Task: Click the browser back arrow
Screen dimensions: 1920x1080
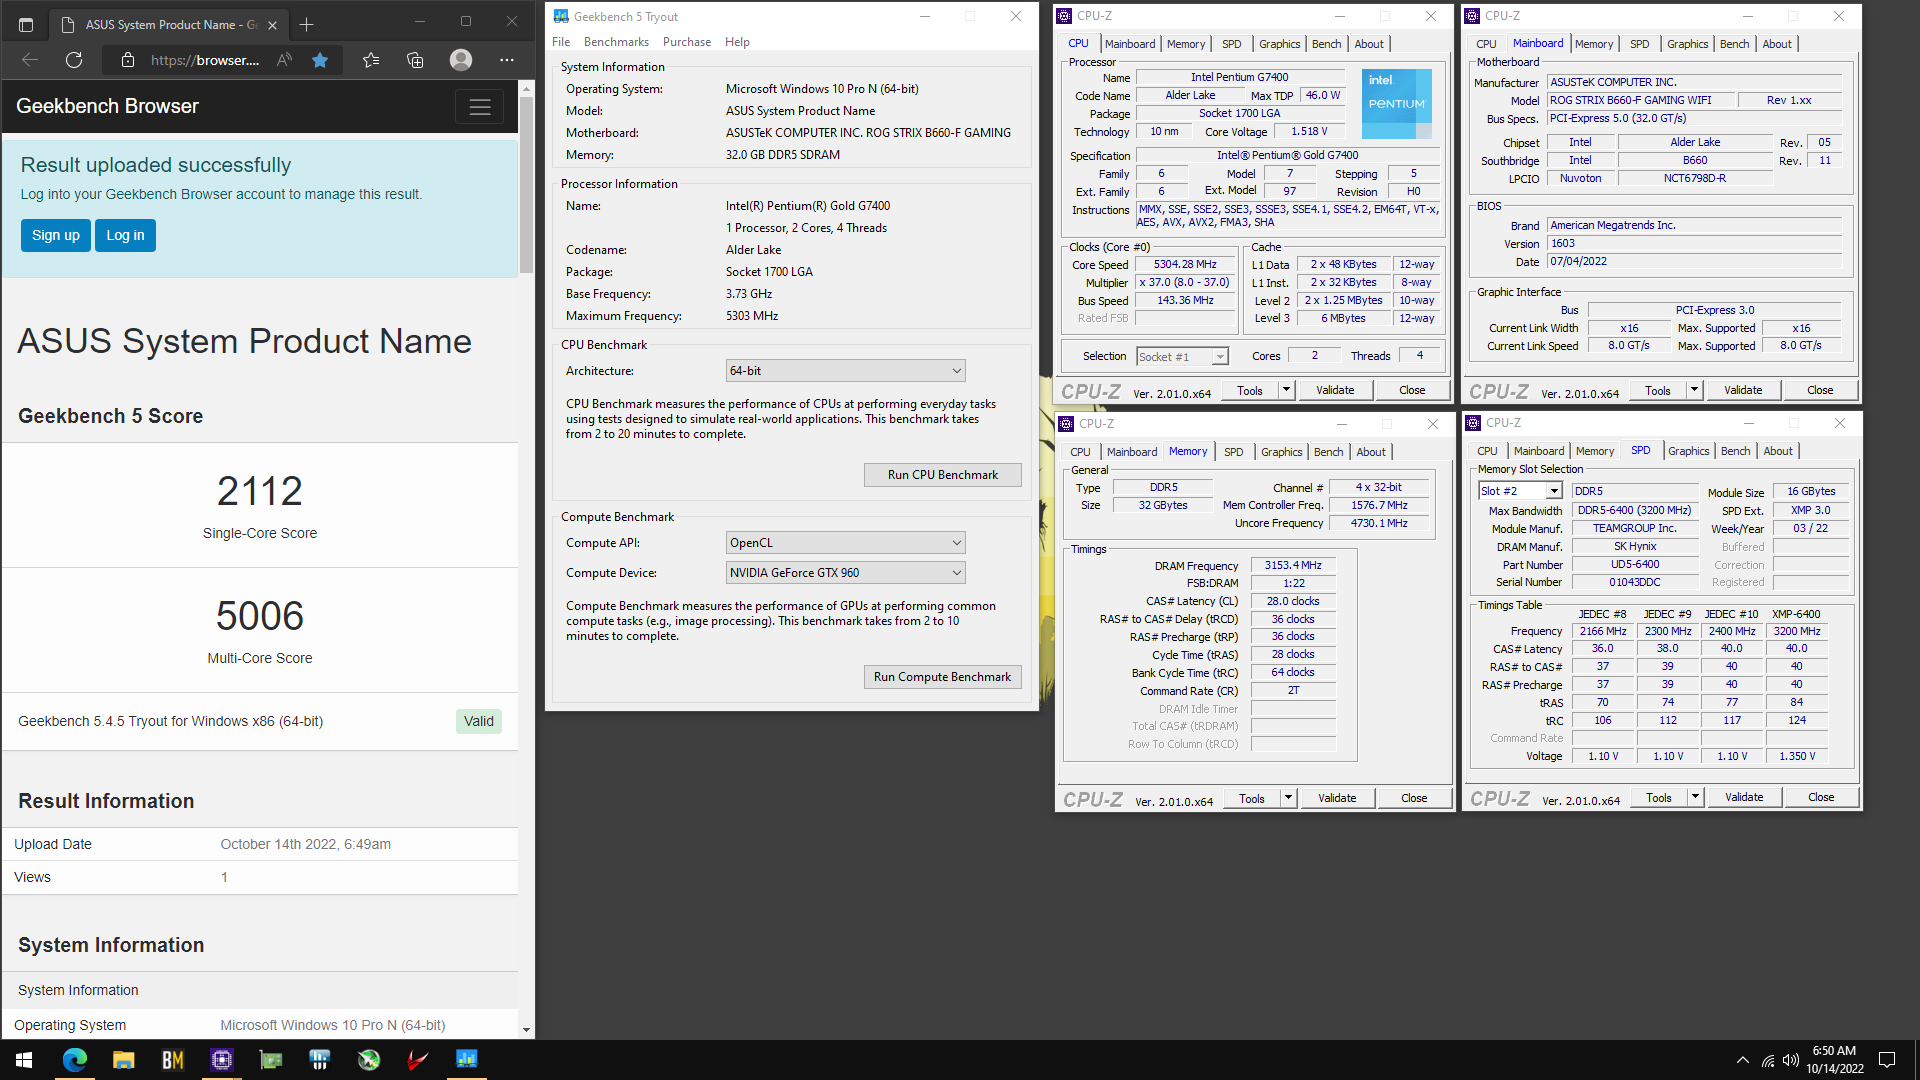Action: click(x=30, y=60)
